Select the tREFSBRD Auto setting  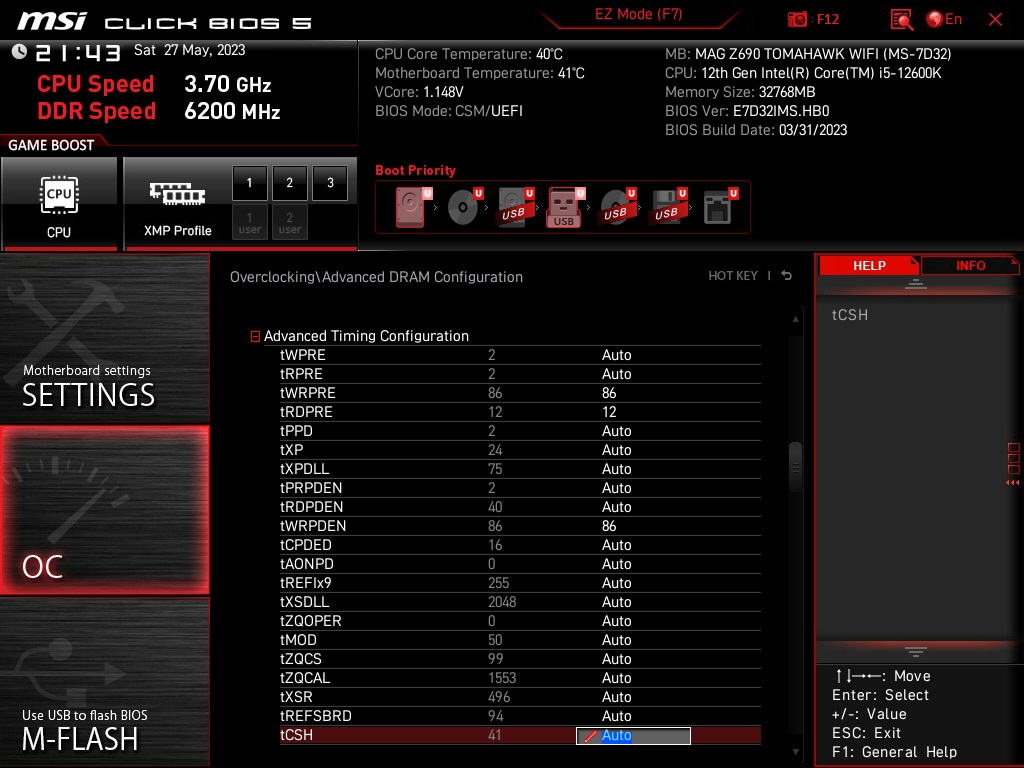(x=616, y=716)
